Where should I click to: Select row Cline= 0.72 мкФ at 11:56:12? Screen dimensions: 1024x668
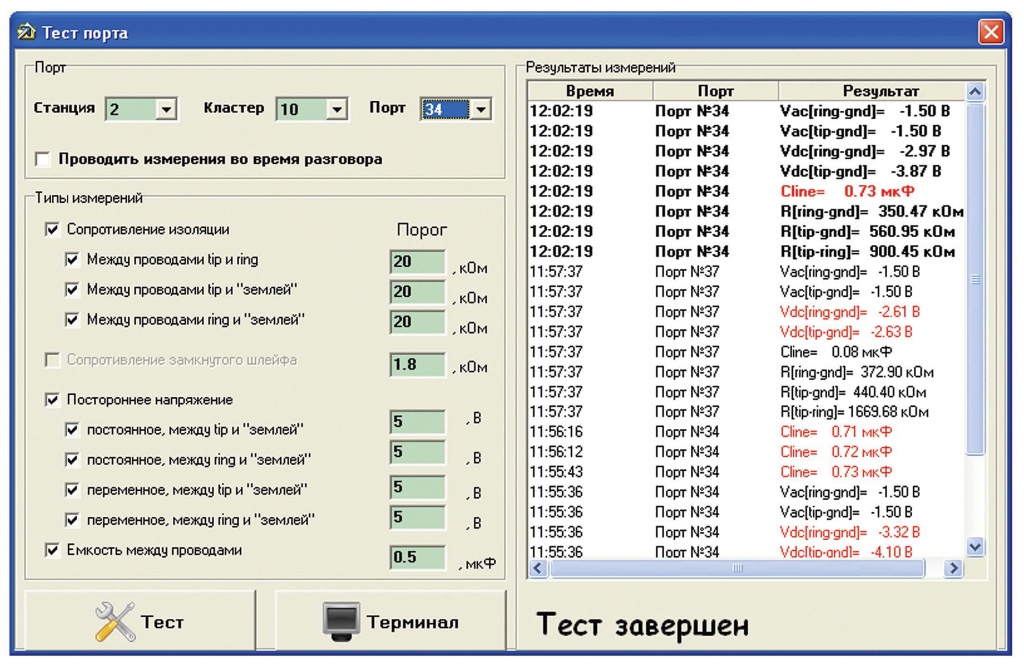click(x=746, y=452)
